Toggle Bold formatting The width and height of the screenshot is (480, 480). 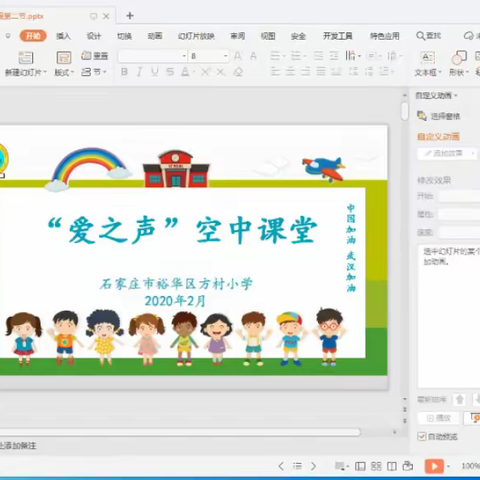124,72
